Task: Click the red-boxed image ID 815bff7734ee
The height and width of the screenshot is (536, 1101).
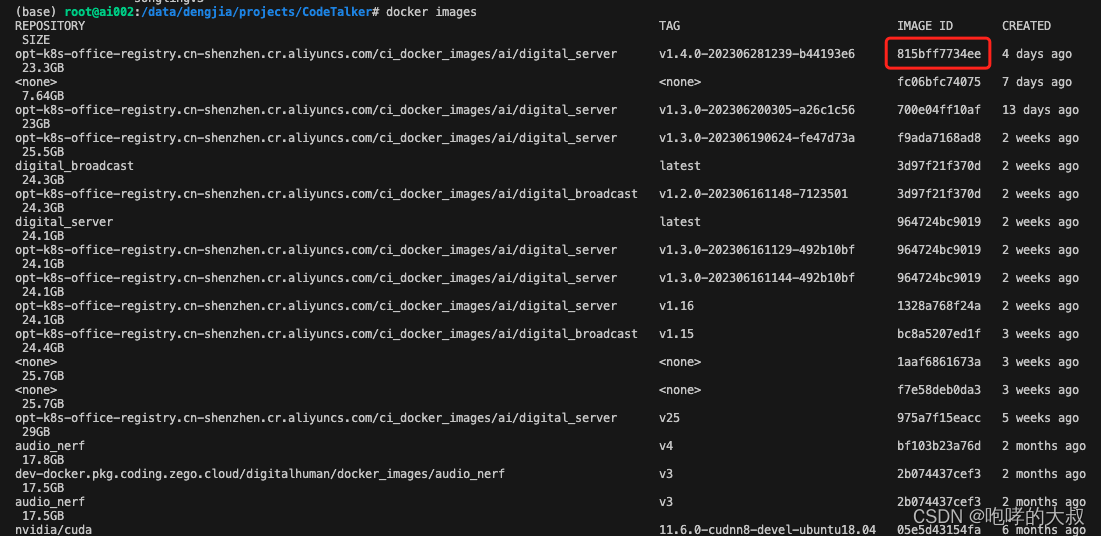Action: coord(938,54)
